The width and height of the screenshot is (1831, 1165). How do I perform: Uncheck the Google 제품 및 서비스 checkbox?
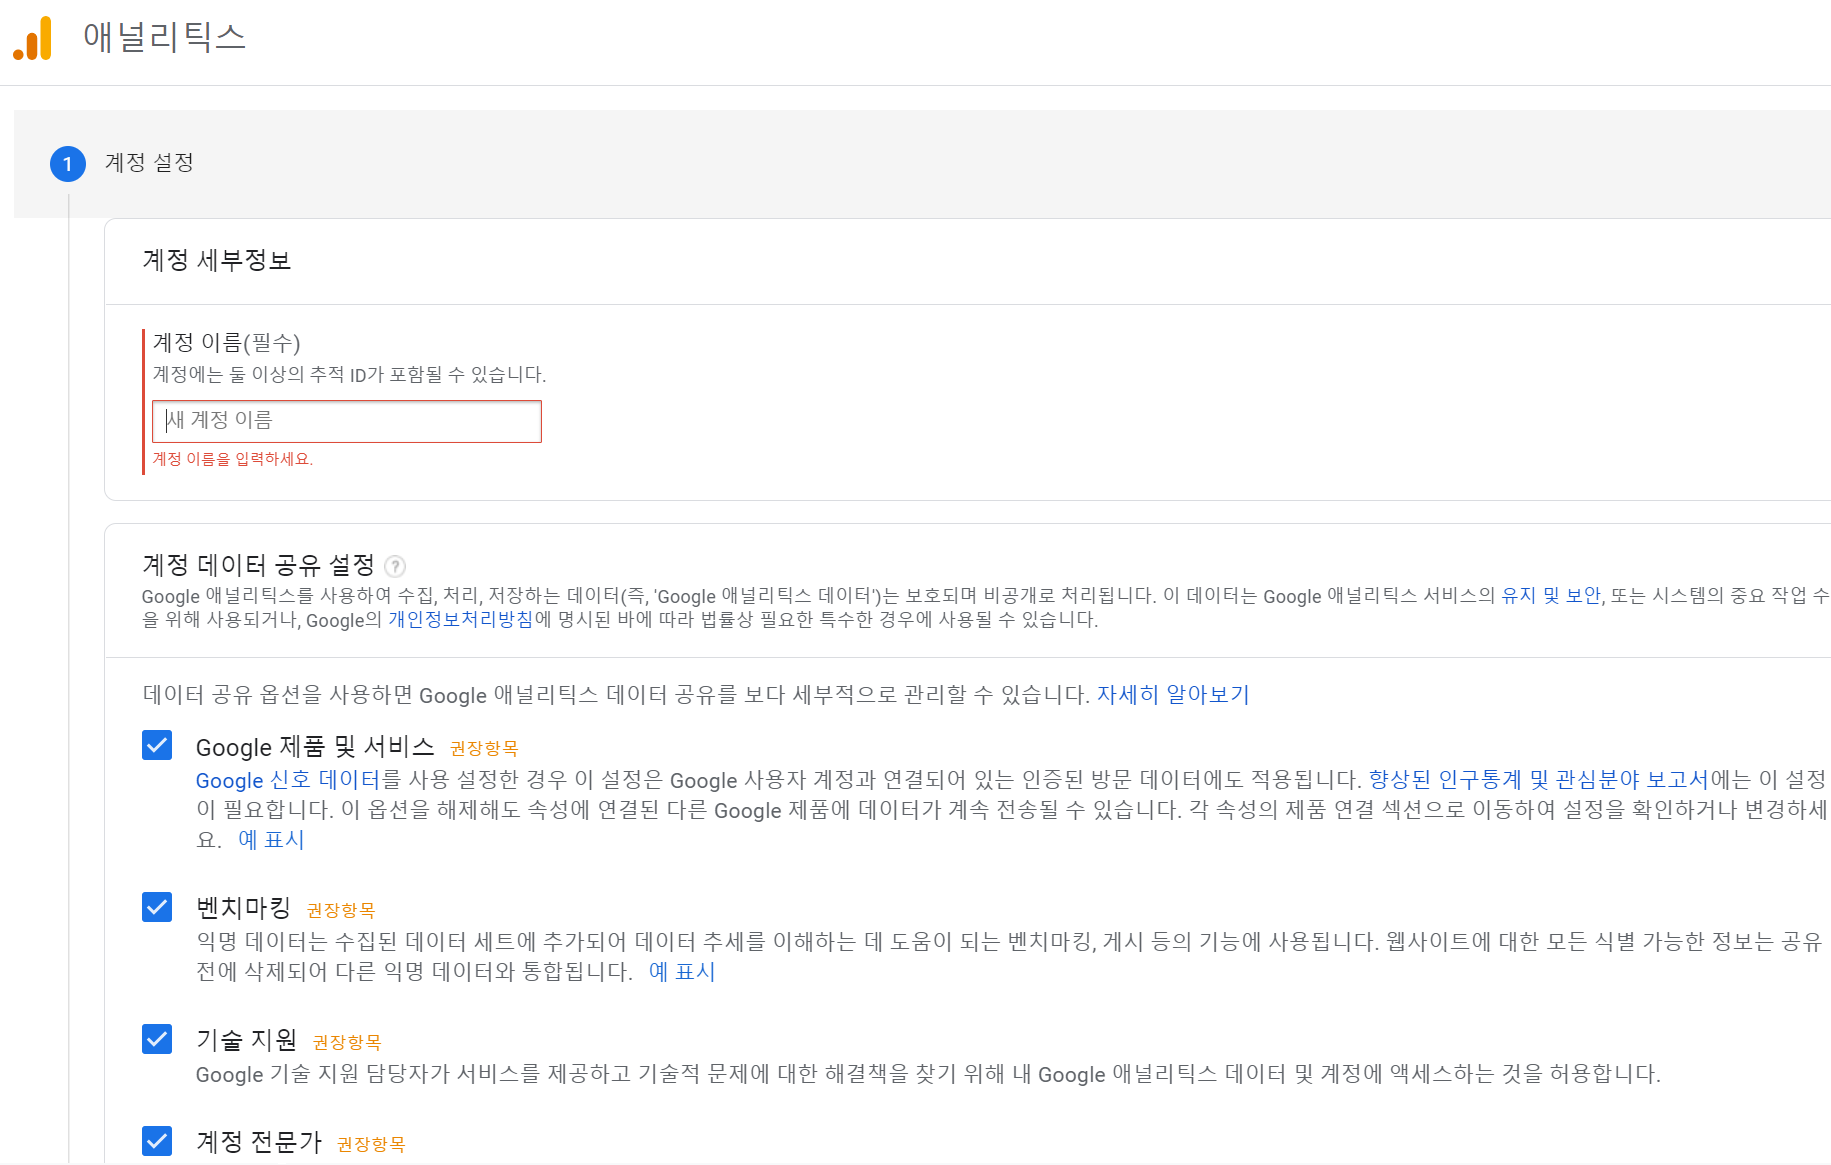point(157,745)
